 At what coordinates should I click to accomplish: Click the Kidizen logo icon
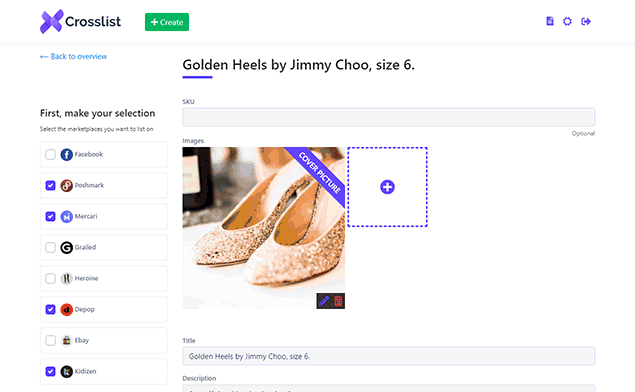[x=66, y=371]
